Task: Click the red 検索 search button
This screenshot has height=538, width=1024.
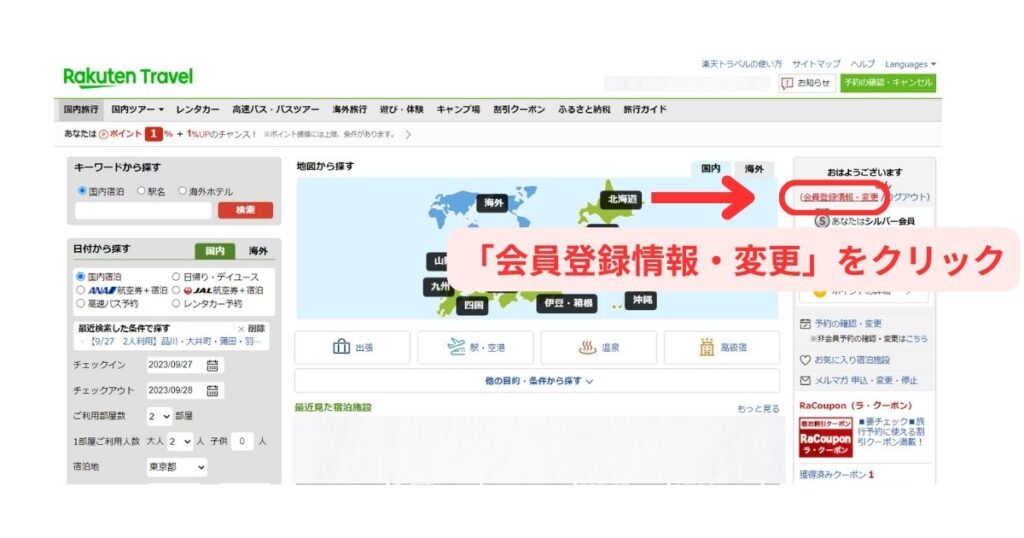Action: (x=246, y=210)
